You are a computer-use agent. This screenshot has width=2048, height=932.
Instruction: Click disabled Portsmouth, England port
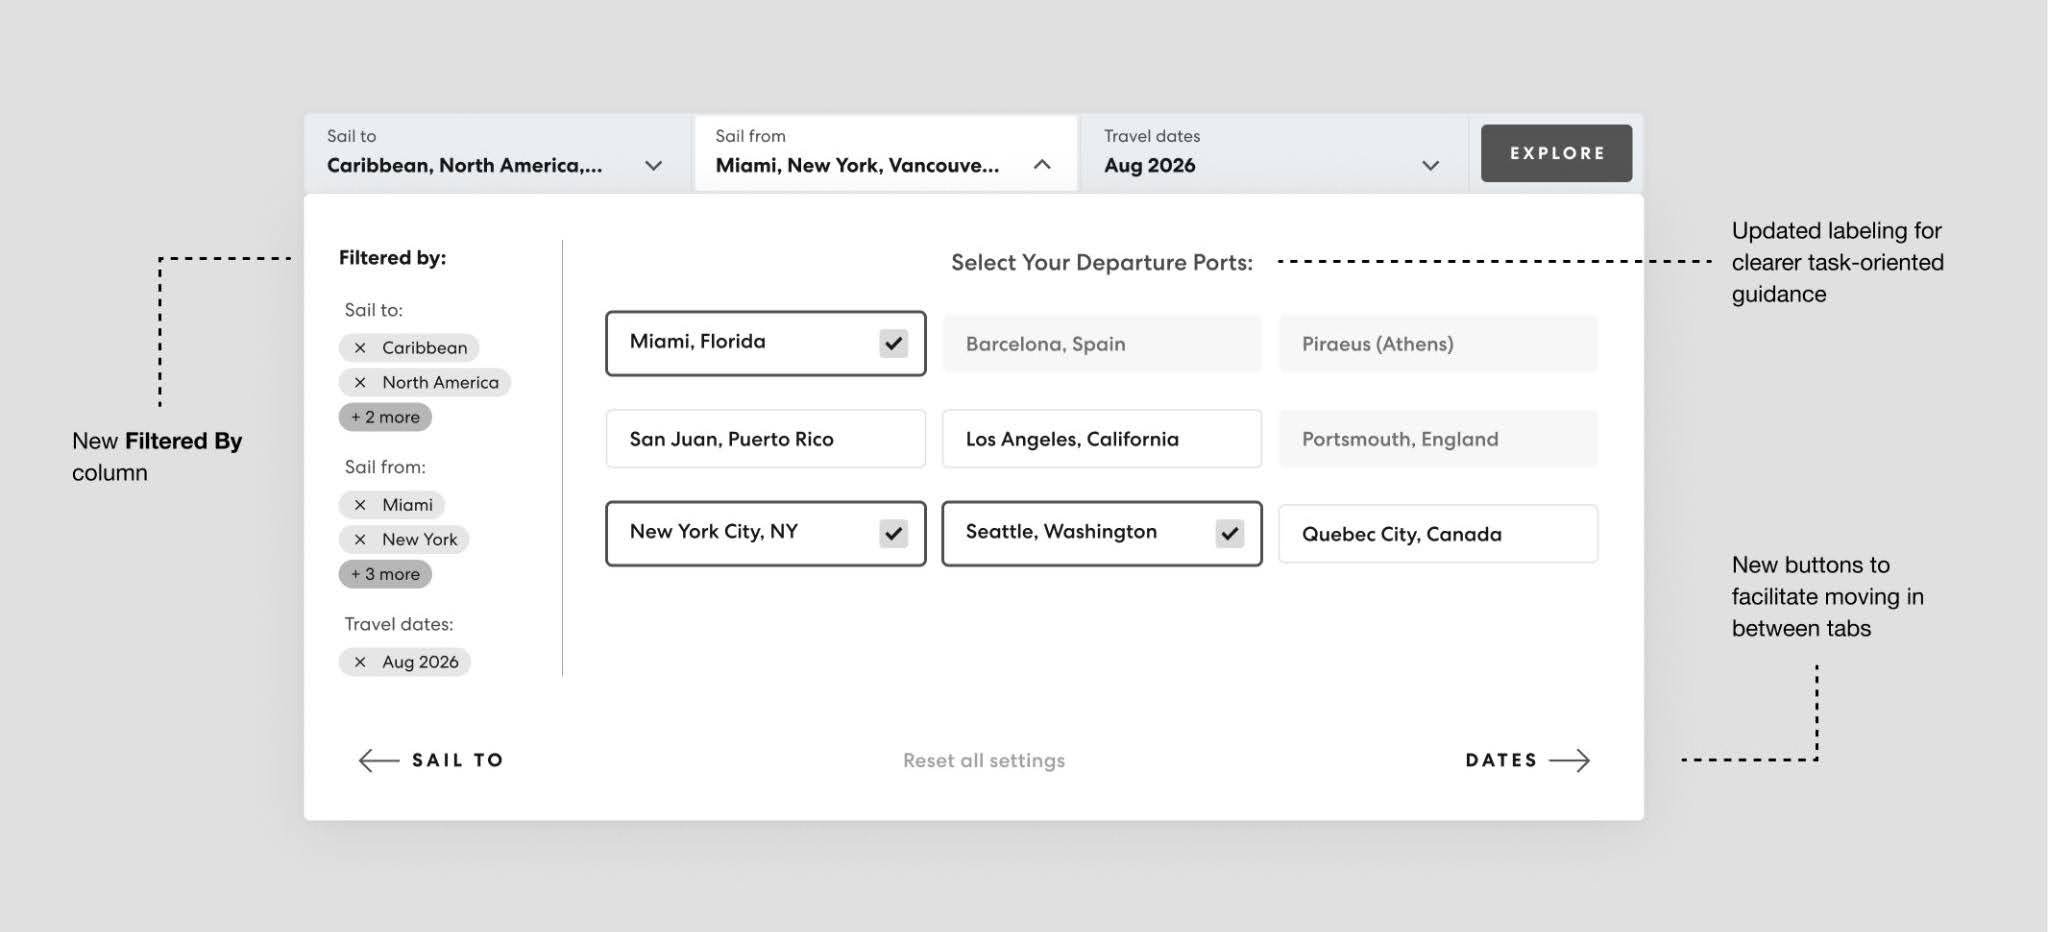tap(1438, 439)
